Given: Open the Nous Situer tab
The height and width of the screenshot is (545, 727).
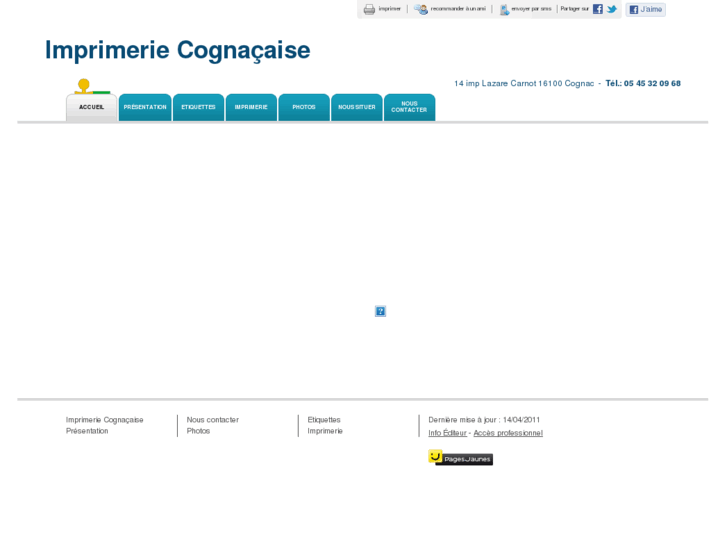Looking at the screenshot, I should pos(357,107).
